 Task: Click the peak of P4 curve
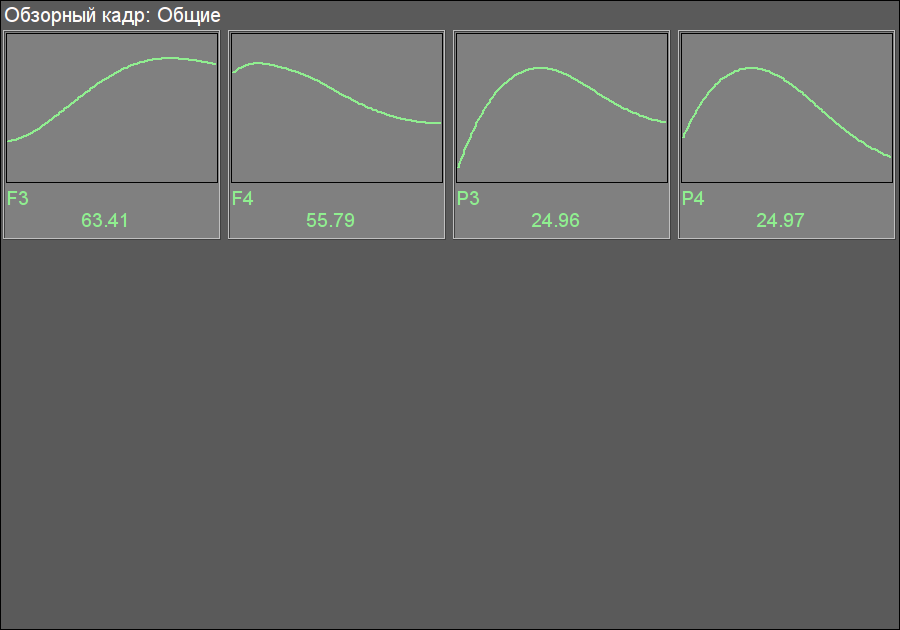click(752, 68)
